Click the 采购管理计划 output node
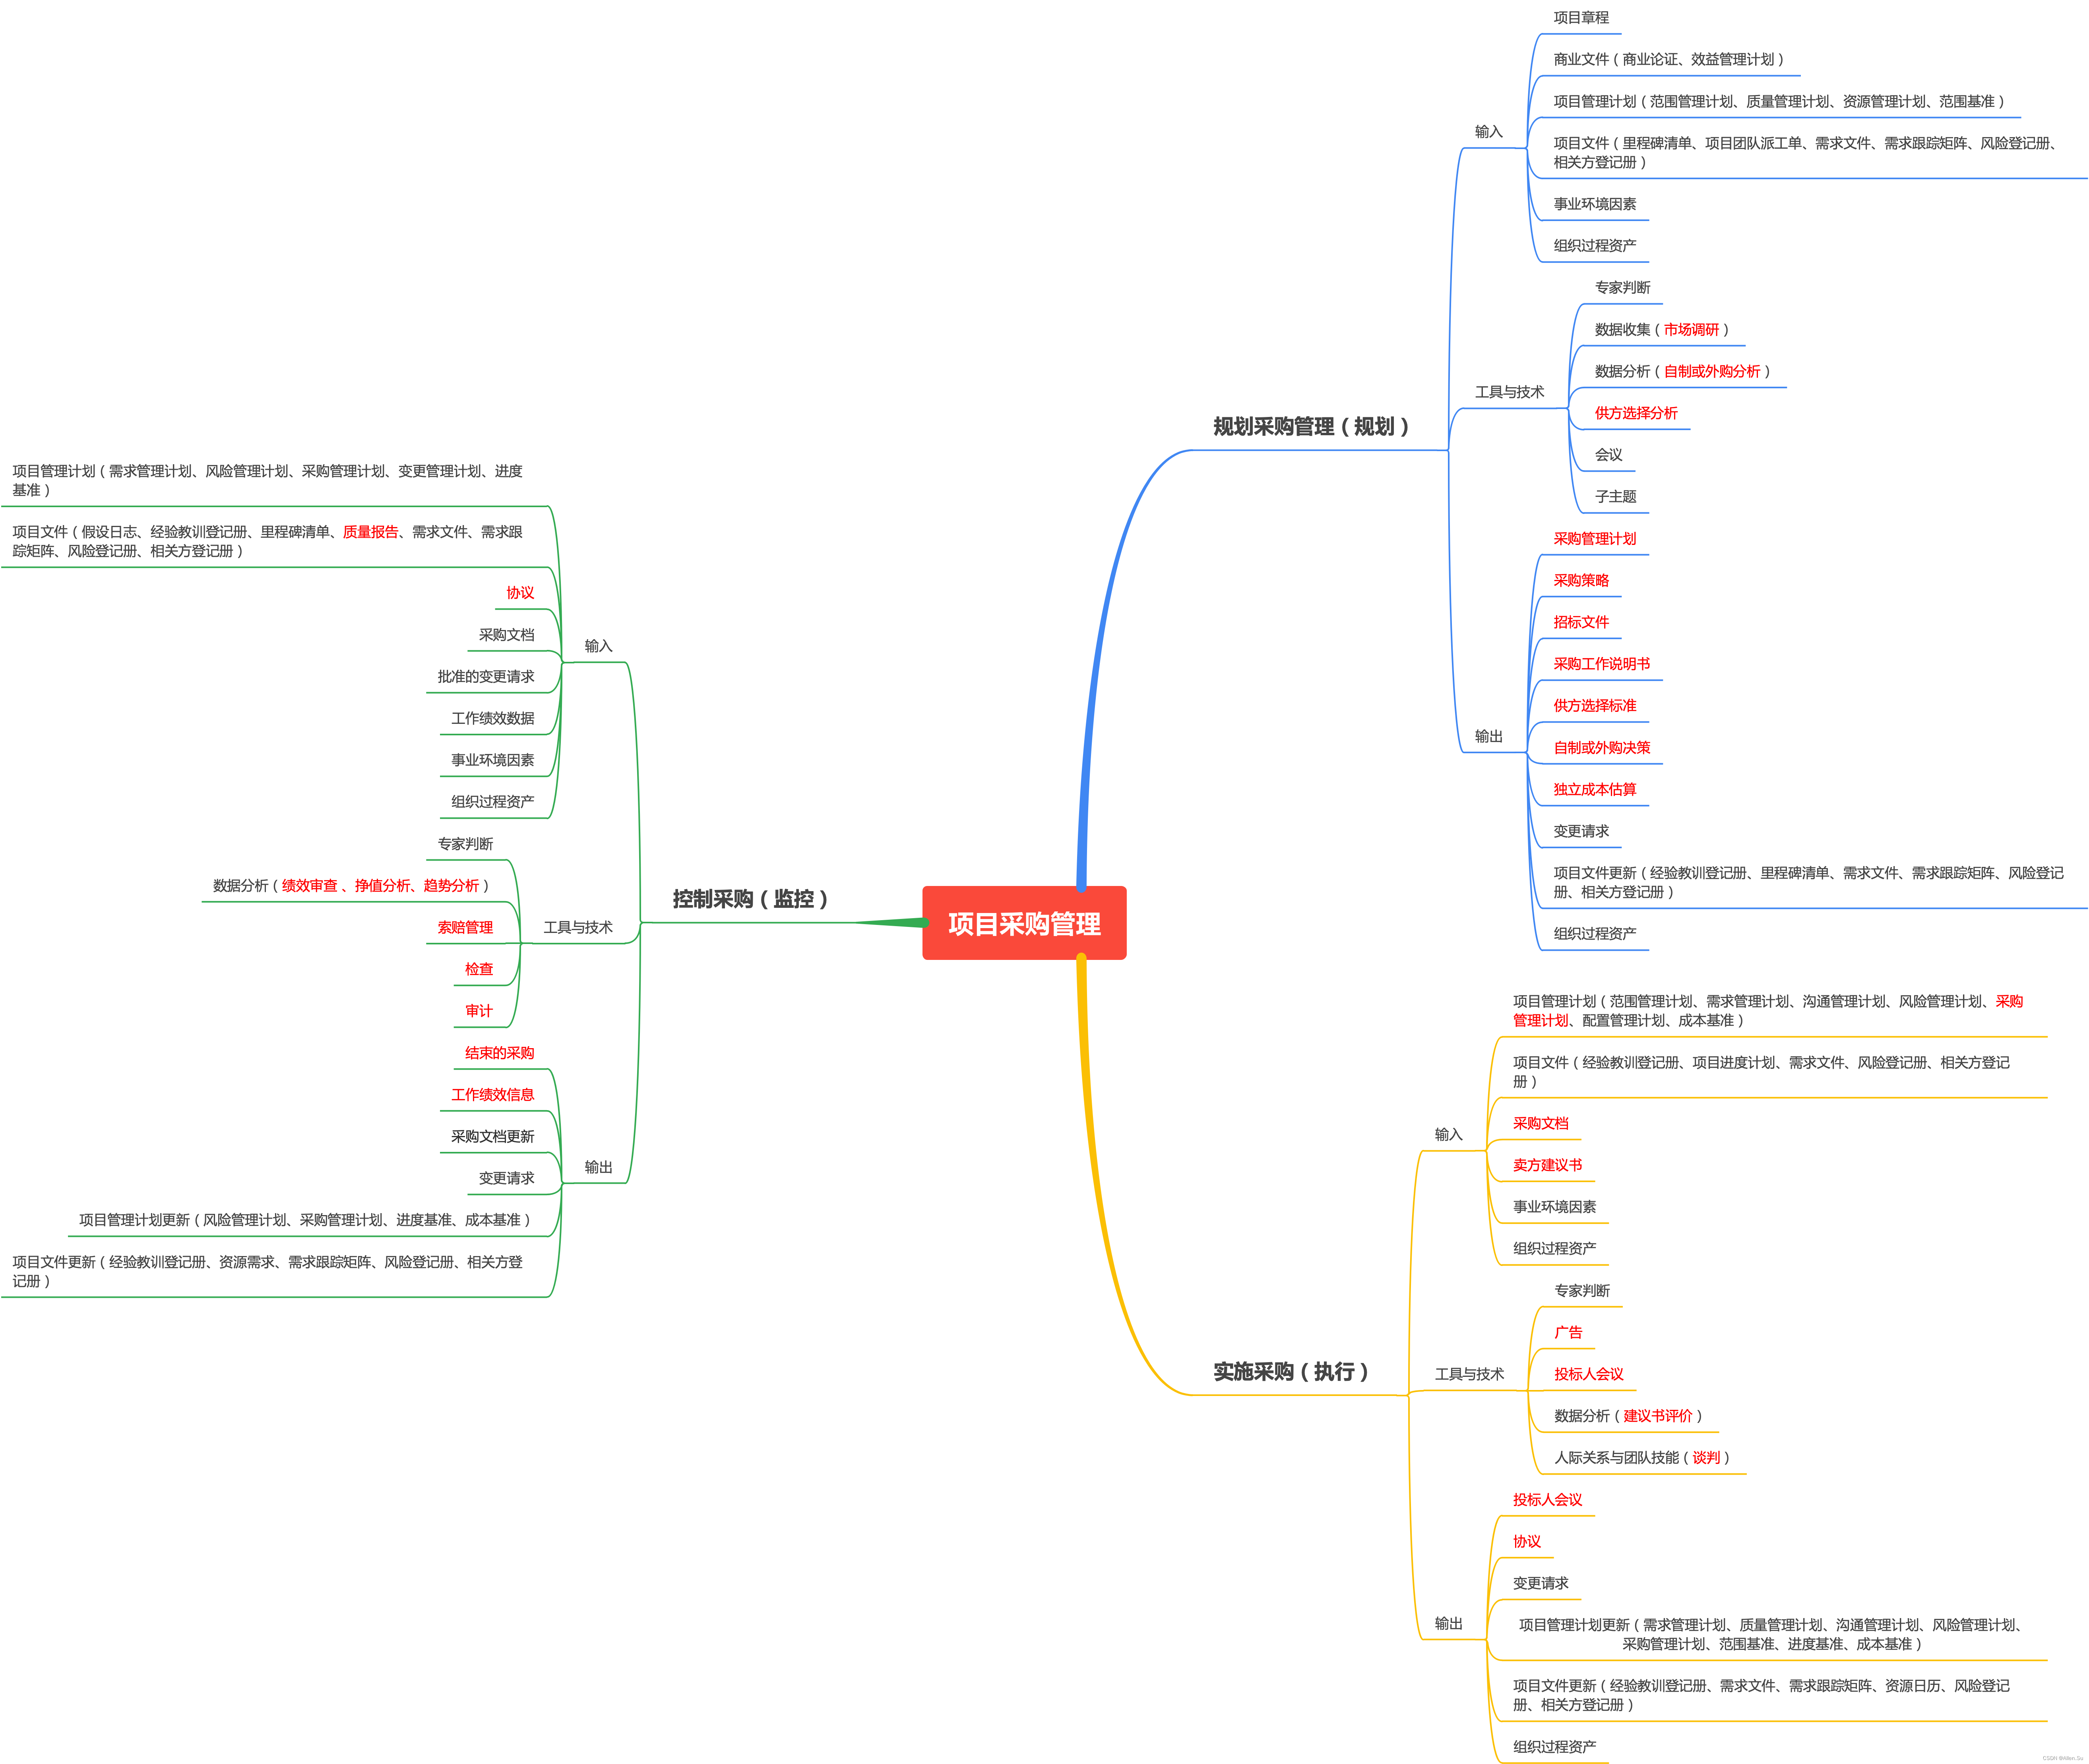 (1594, 539)
